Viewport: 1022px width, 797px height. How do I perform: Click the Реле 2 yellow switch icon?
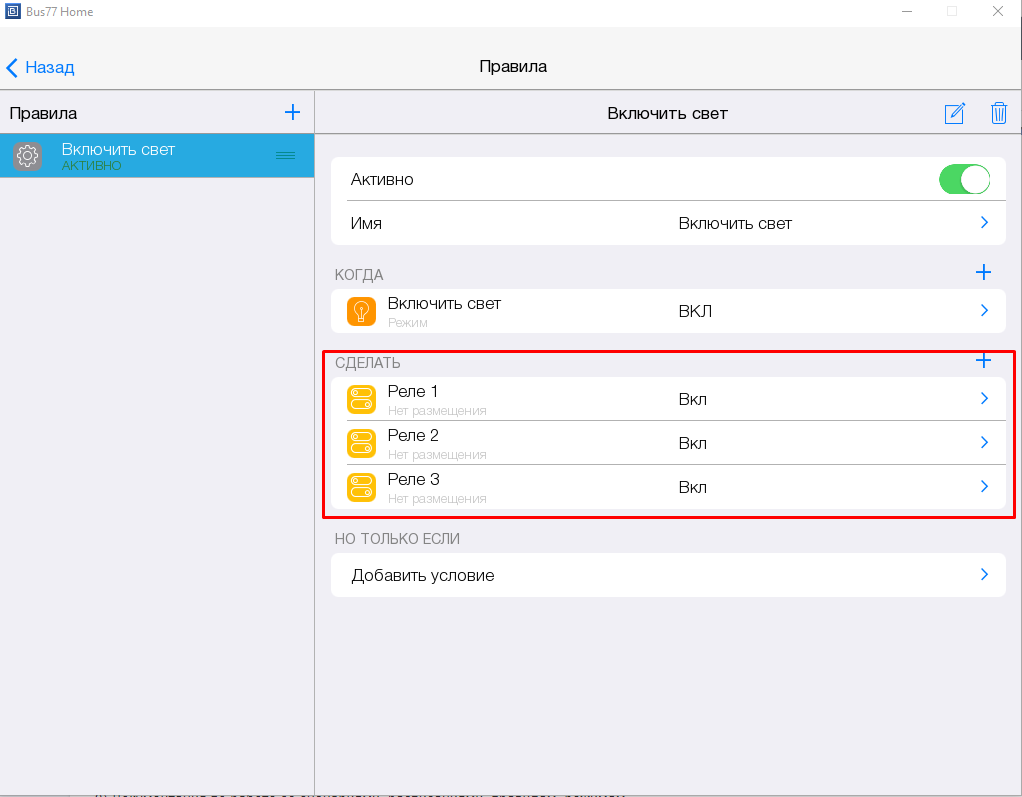click(361, 443)
